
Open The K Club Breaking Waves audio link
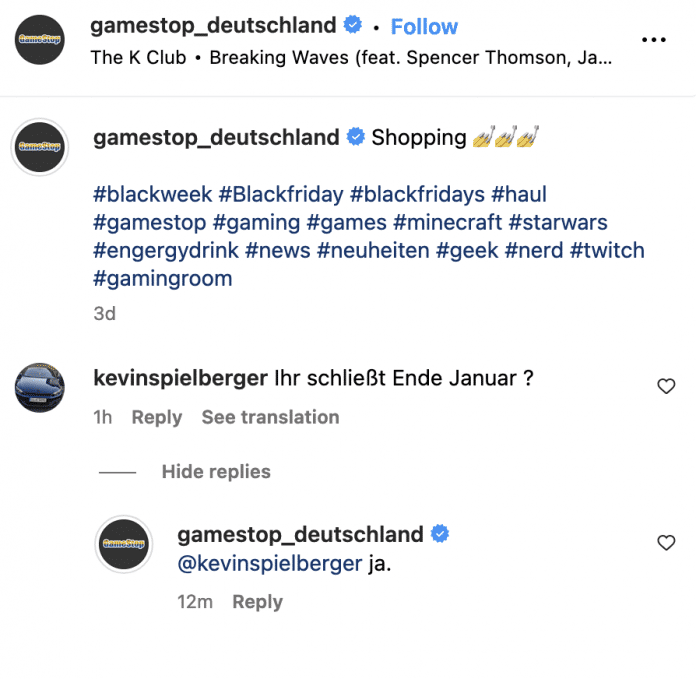point(351,57)
